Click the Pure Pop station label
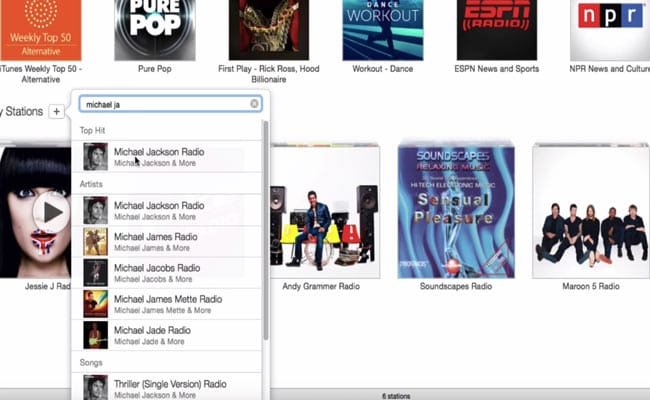650x400 pixels. [x=155, y=69]
